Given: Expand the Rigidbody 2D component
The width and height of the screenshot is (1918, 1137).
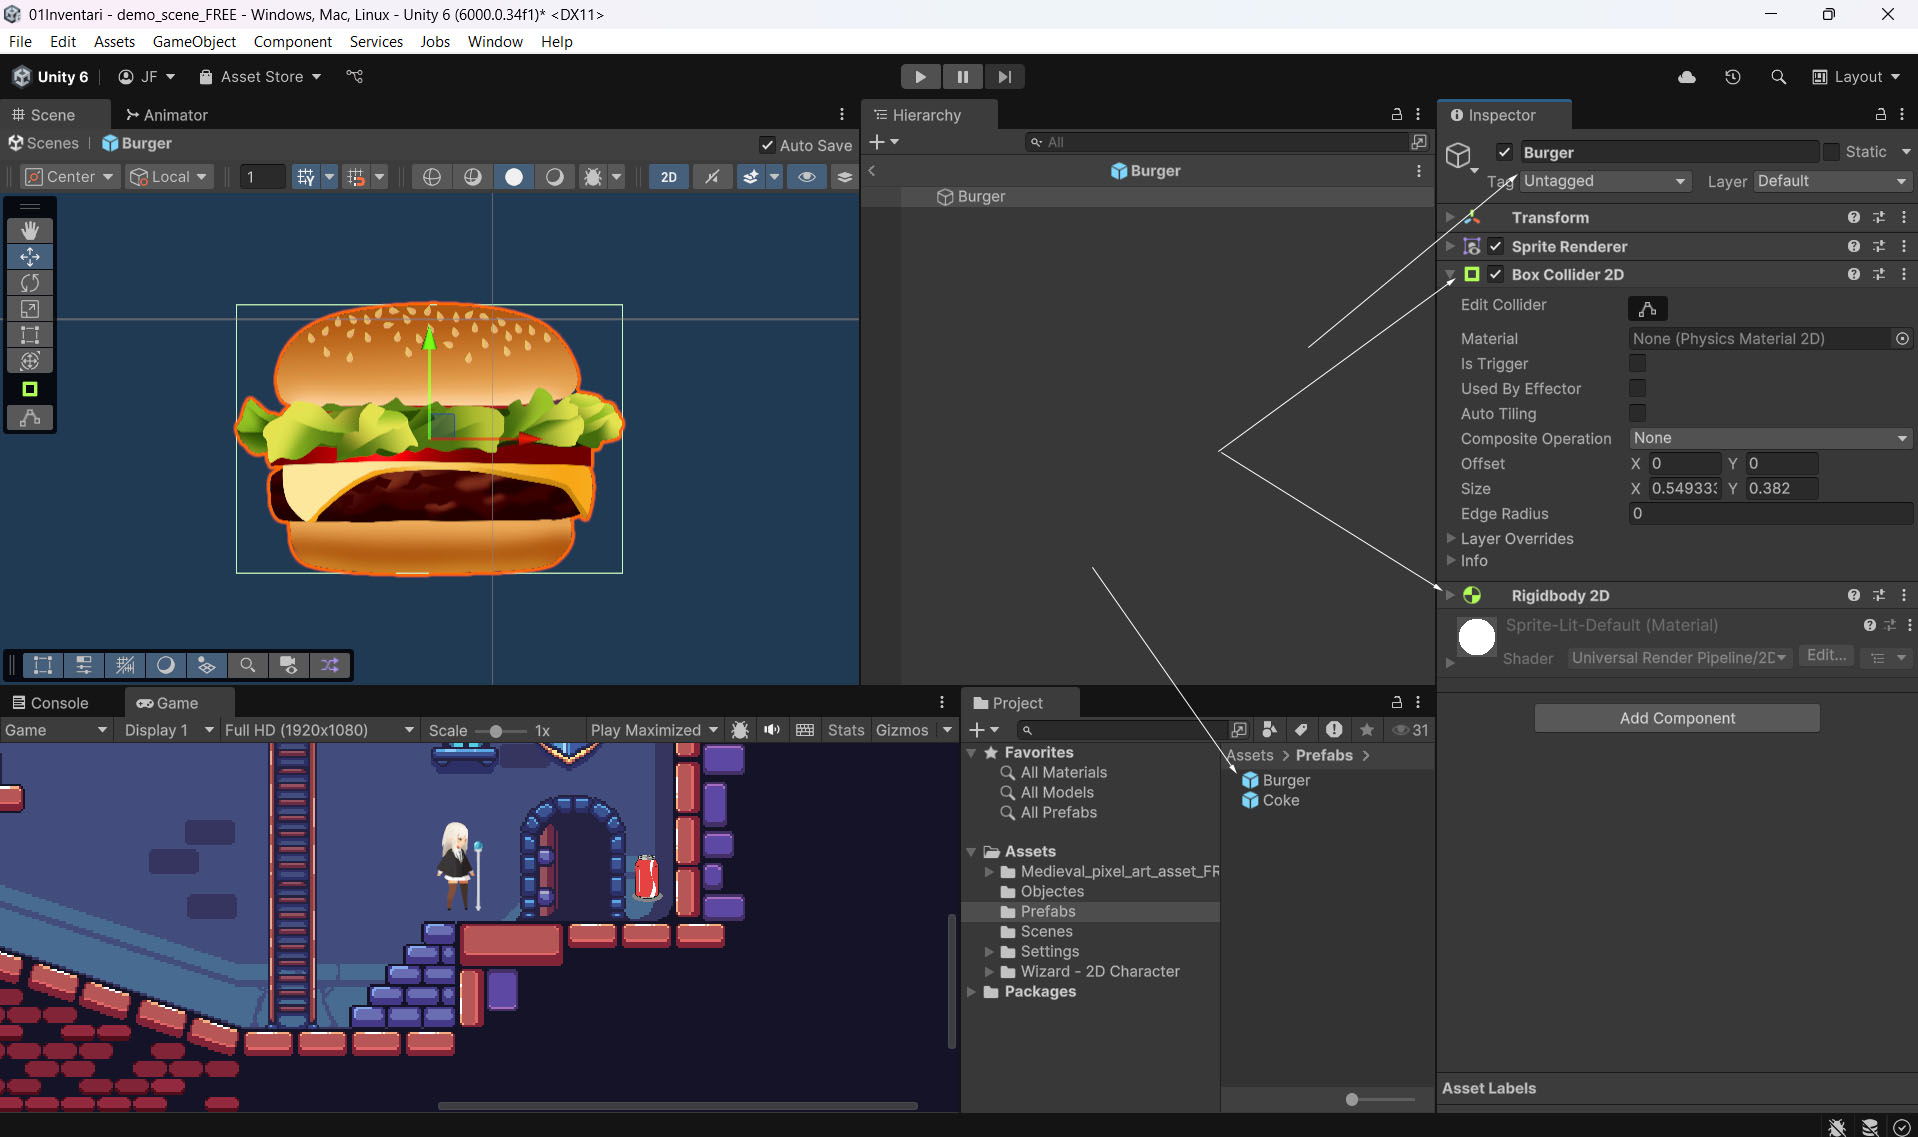Looking at the screenshot, I should (1450, 595).
